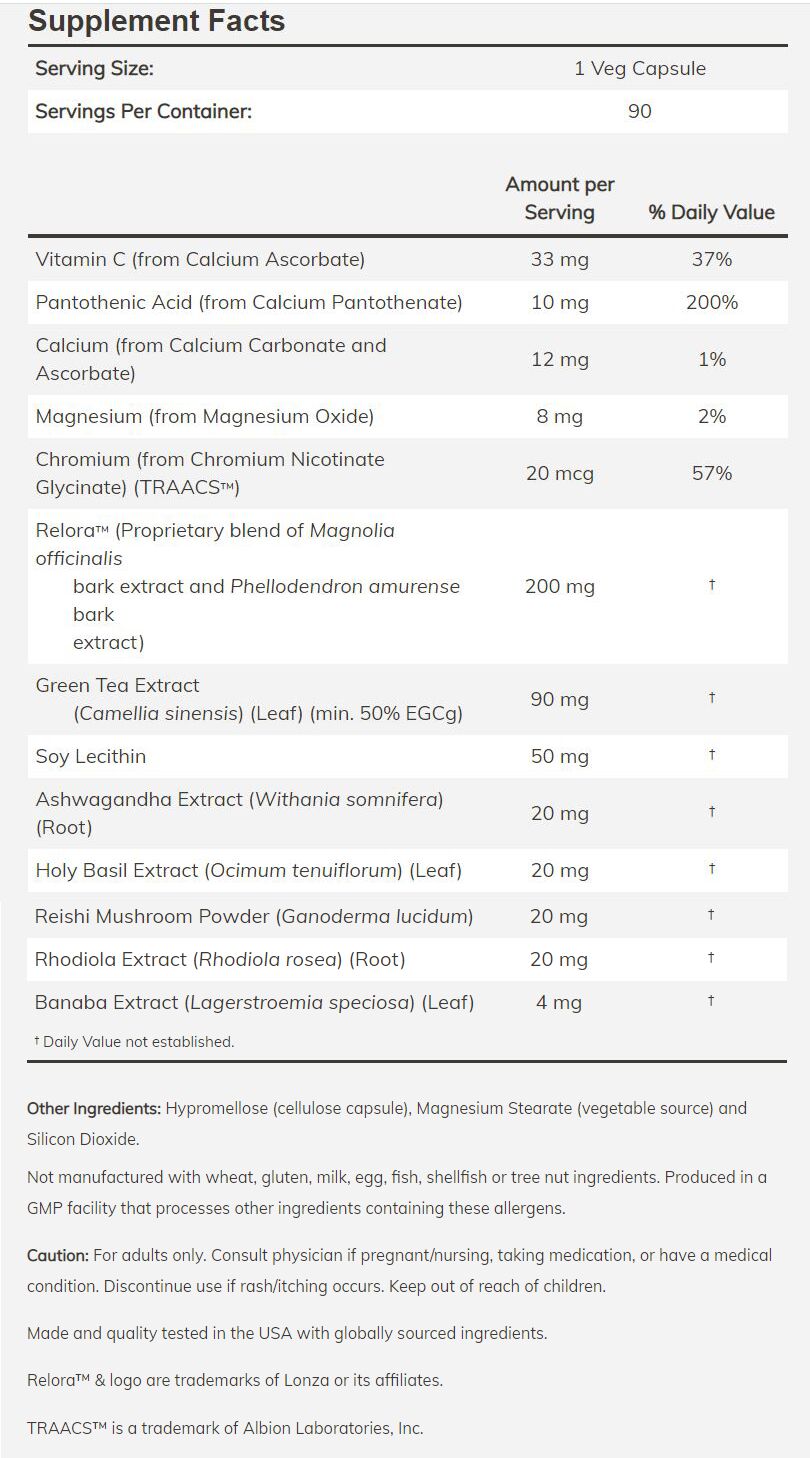Click the Supplement Facts heading
Viewport: 810px width, 1458px height.
(x=156, y=21)
